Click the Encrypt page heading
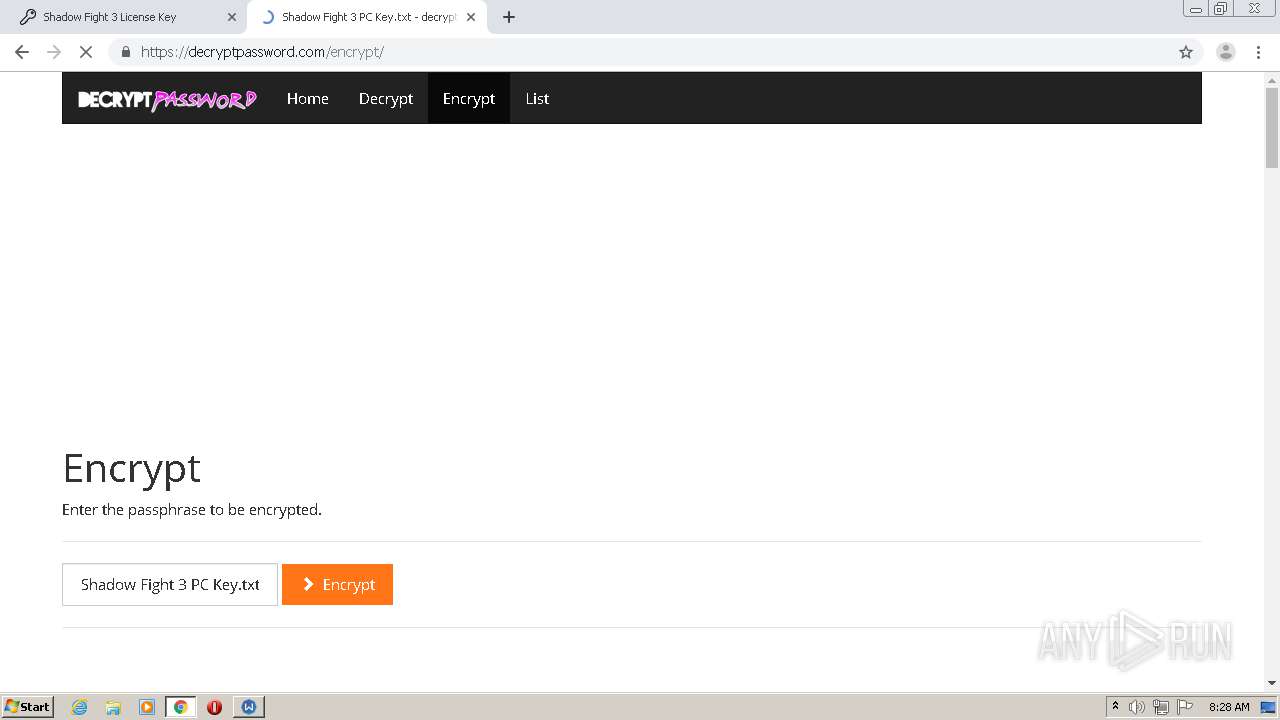The image size is (1280, 720). click(x=132, y=468)
